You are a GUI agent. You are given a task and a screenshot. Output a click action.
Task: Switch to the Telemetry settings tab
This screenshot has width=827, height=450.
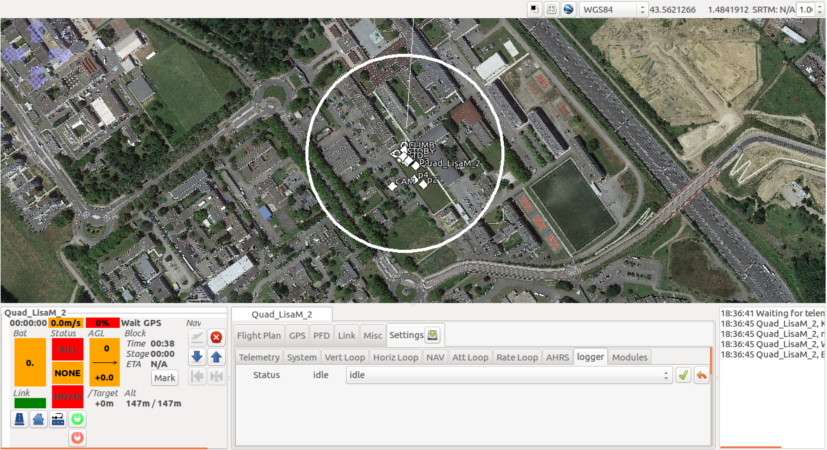(x=259, y=357)
